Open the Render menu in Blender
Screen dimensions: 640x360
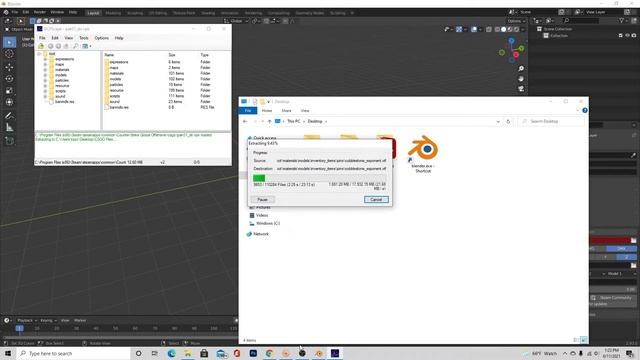point(40,12)
